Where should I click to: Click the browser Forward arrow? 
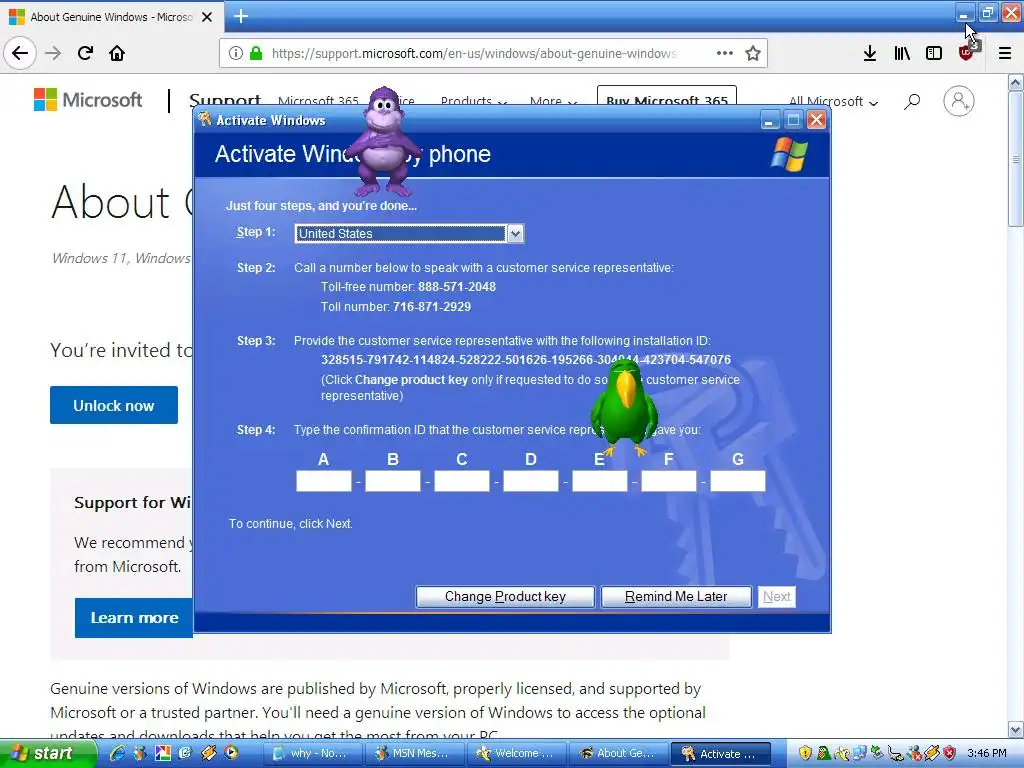(53, 53)
